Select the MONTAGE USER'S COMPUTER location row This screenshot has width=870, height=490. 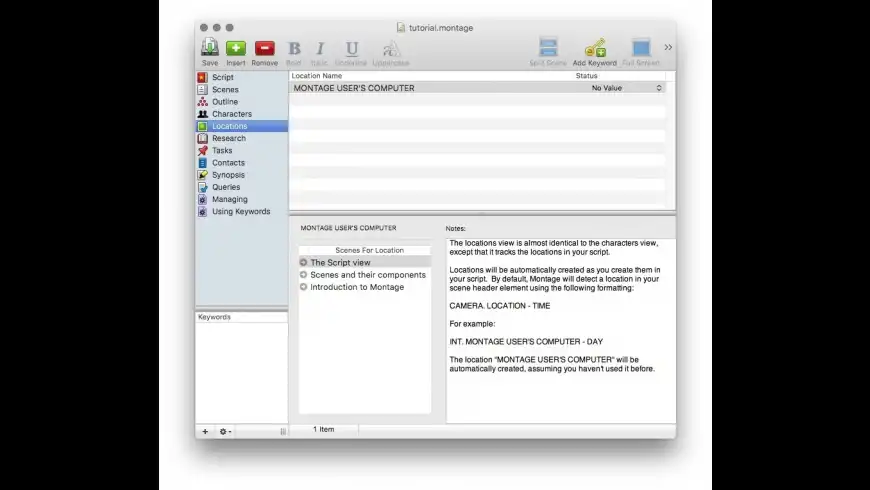point(477,88)
